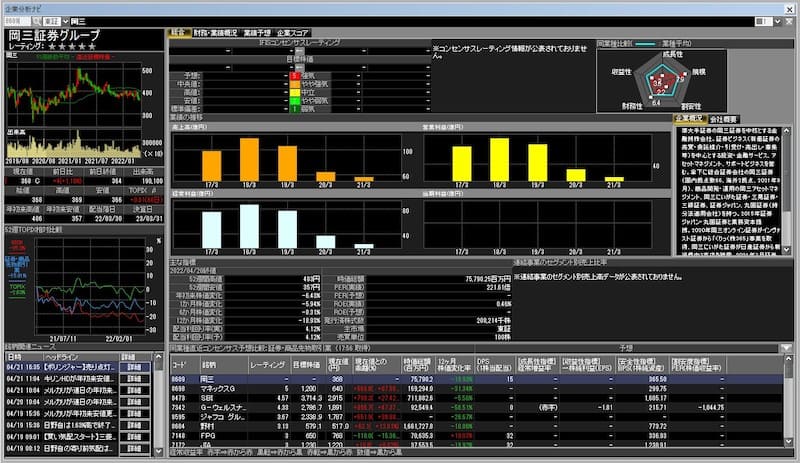Select the FPG row in comparison table
The height and width of the screenshot is (463, 800).
point(476,435)
